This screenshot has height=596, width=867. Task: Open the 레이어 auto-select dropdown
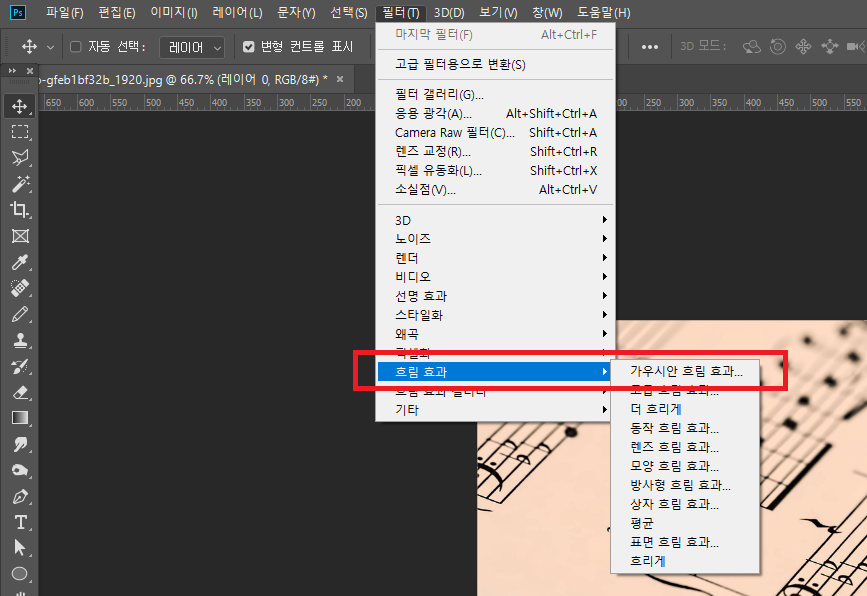[x=191, y=47]
